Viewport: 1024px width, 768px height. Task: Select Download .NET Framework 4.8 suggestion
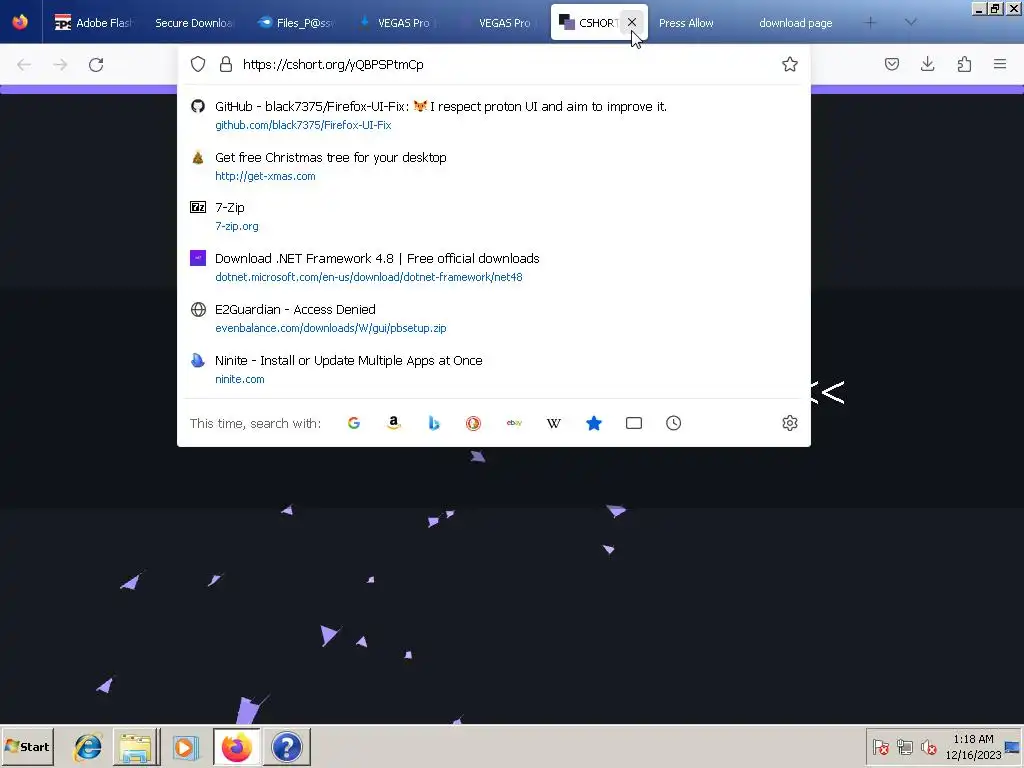point(494,267)
